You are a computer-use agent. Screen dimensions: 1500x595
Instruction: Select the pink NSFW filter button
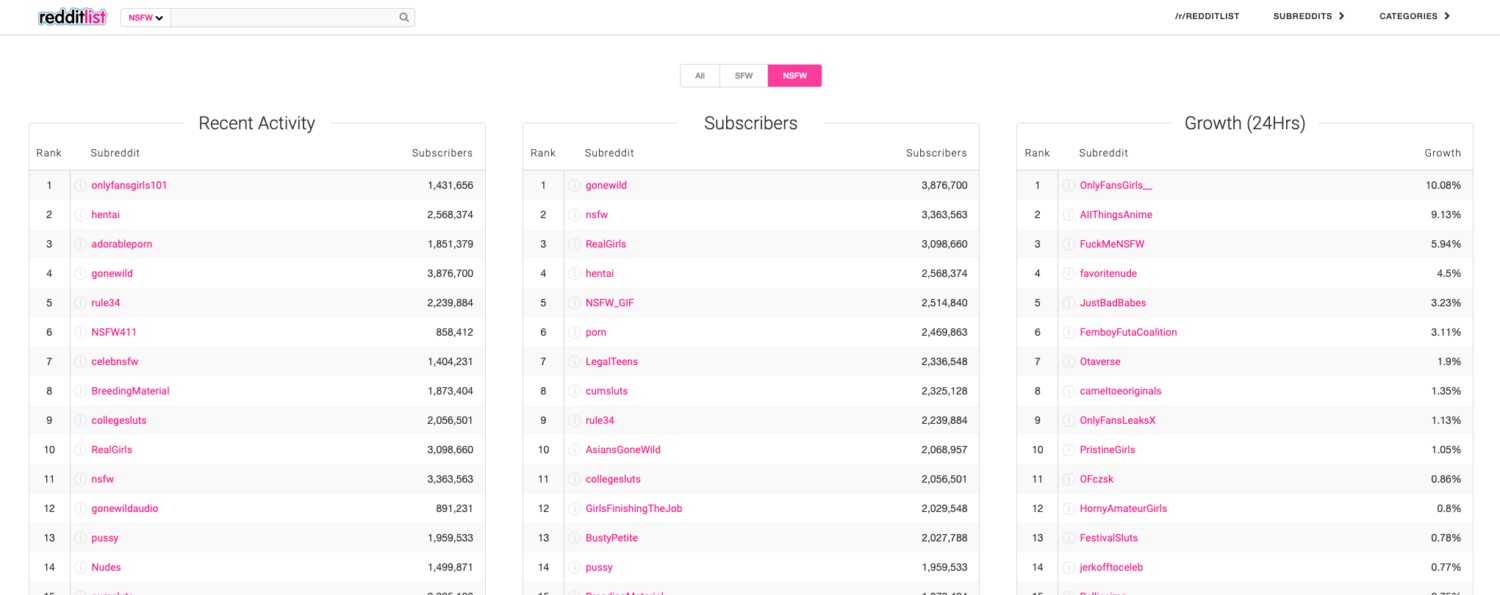pyautogui.click(x=795, y=76)
